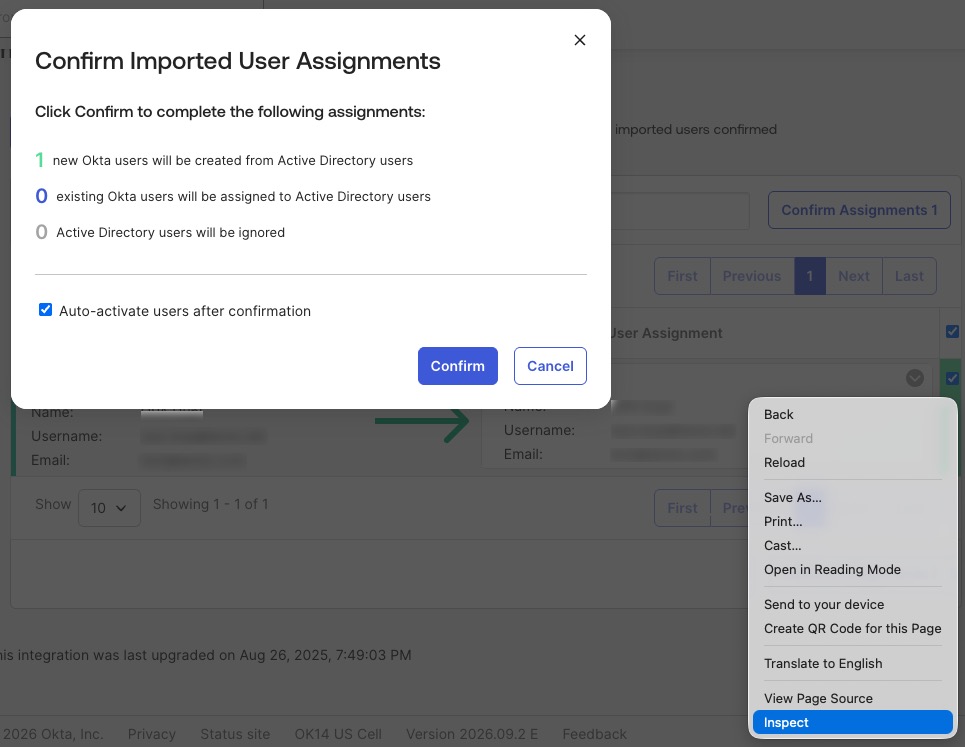Choose Reload in the context menu

[852, 463]
